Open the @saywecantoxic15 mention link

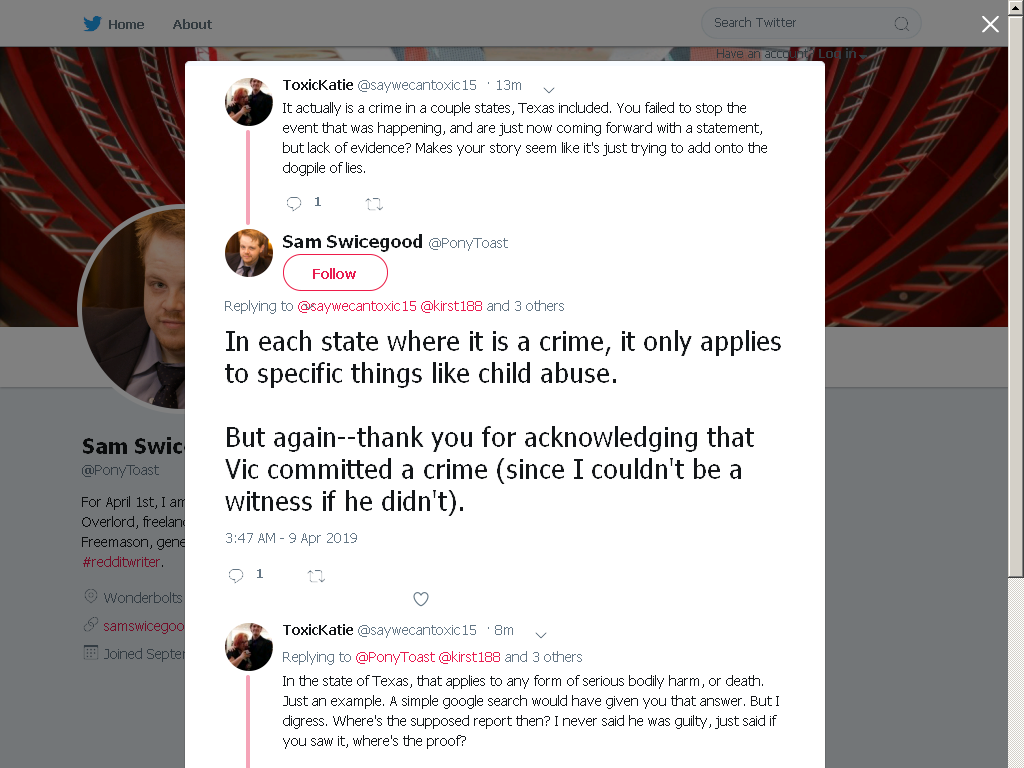357,306
